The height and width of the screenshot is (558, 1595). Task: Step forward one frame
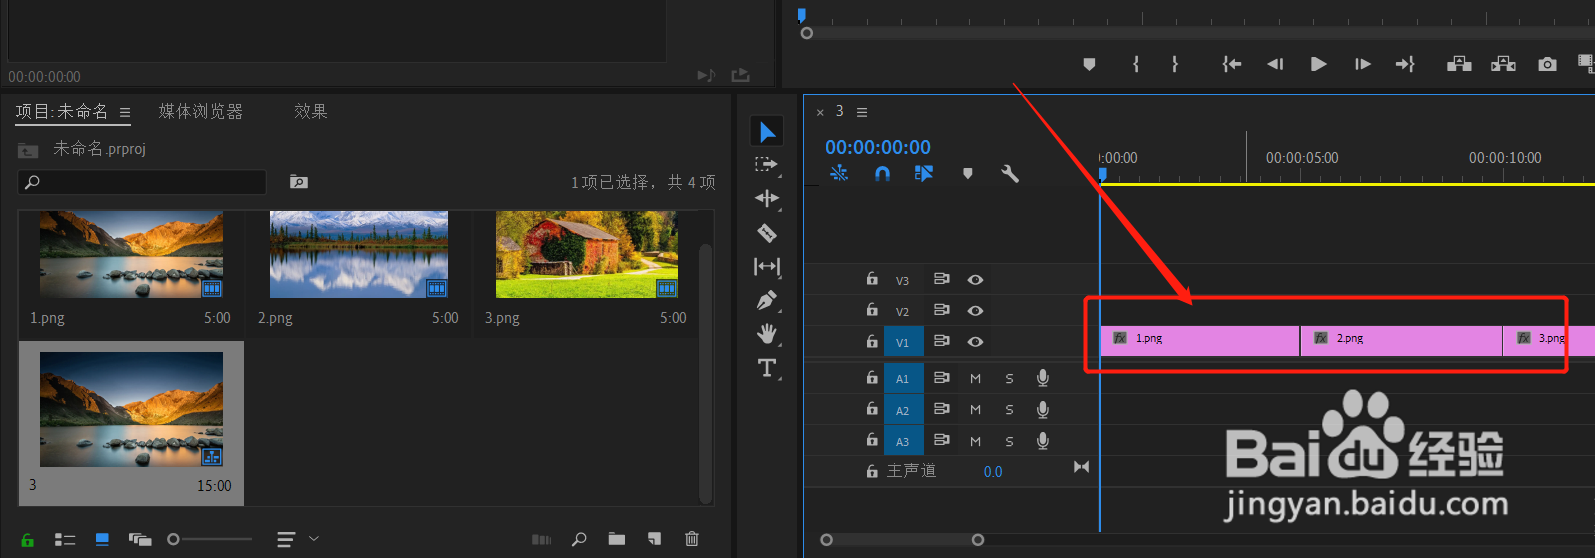tap(1362, 64)
